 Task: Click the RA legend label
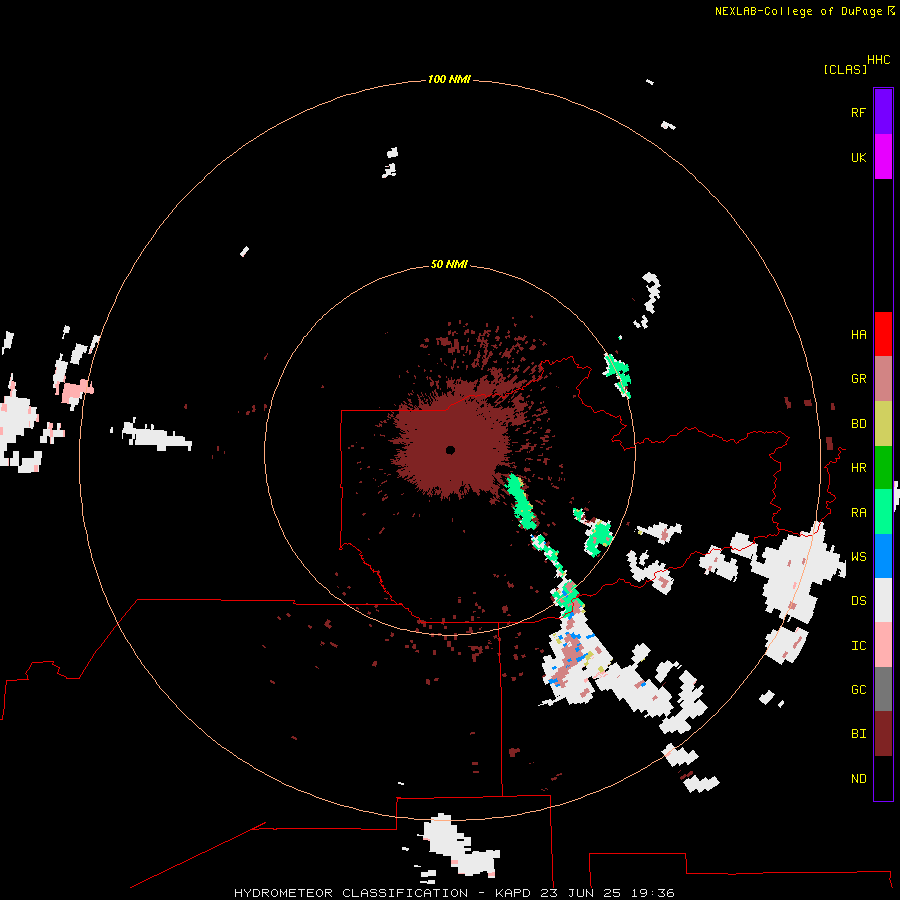click(x=858, y=513)
